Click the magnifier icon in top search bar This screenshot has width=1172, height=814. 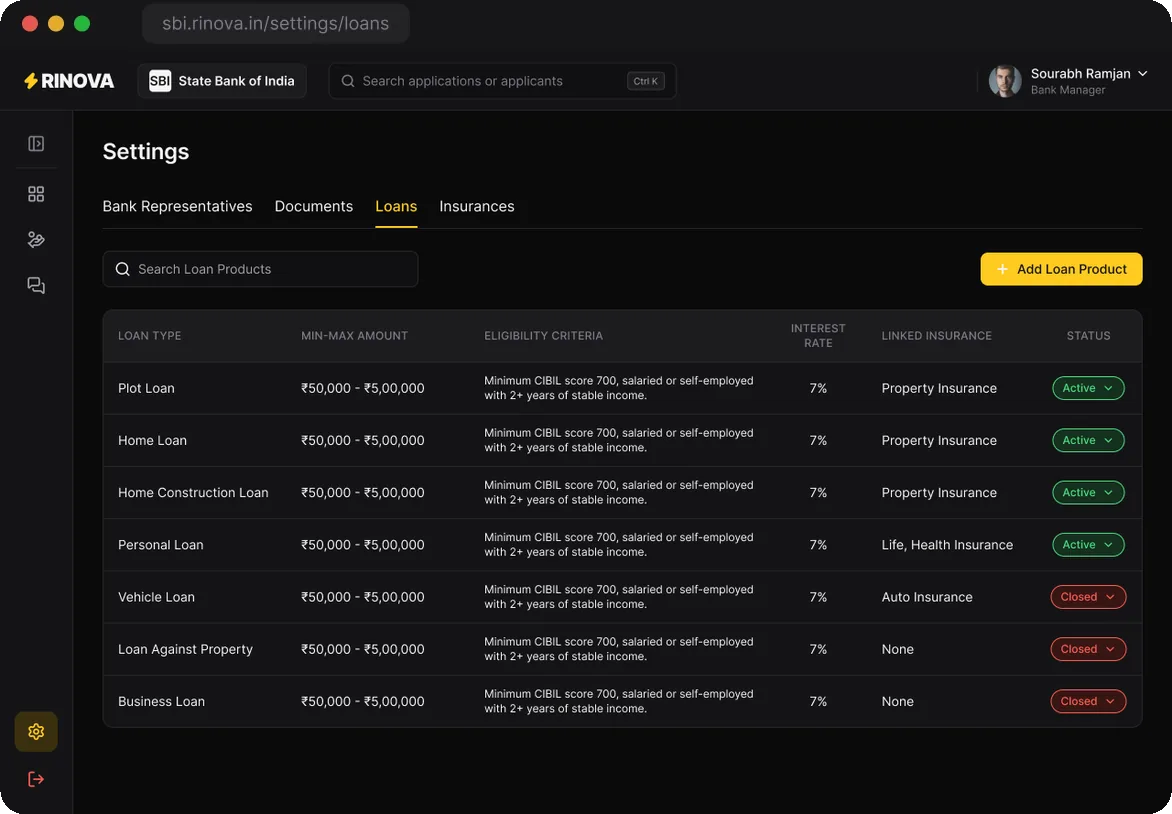coord(348,81)
